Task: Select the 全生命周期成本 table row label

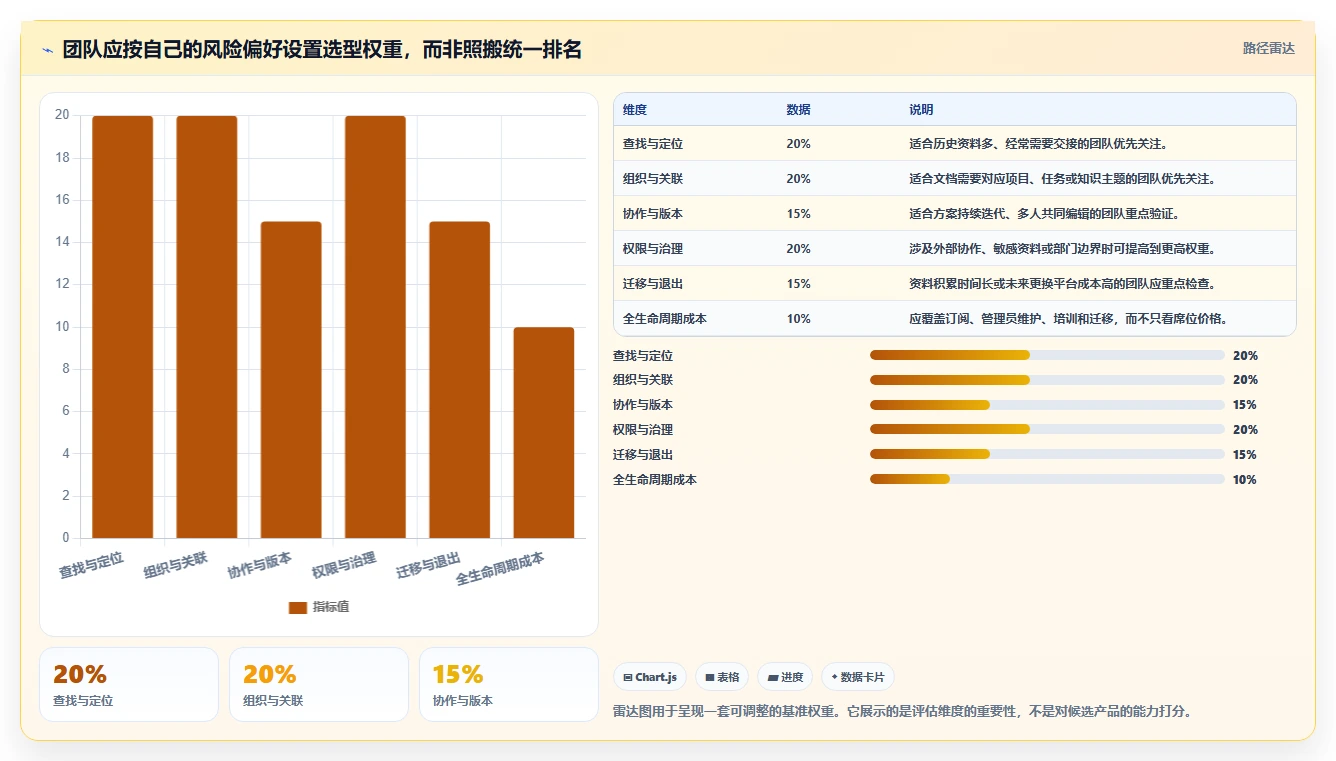Action: [665, 319]
